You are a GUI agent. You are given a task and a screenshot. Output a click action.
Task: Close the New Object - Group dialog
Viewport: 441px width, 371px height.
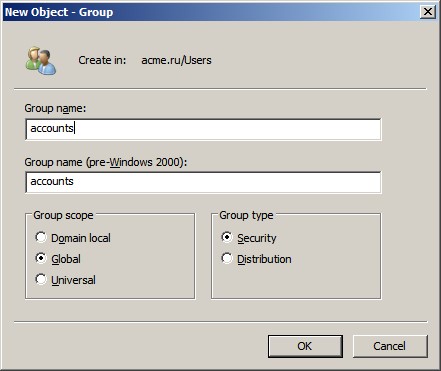click(x=428, y=12)
